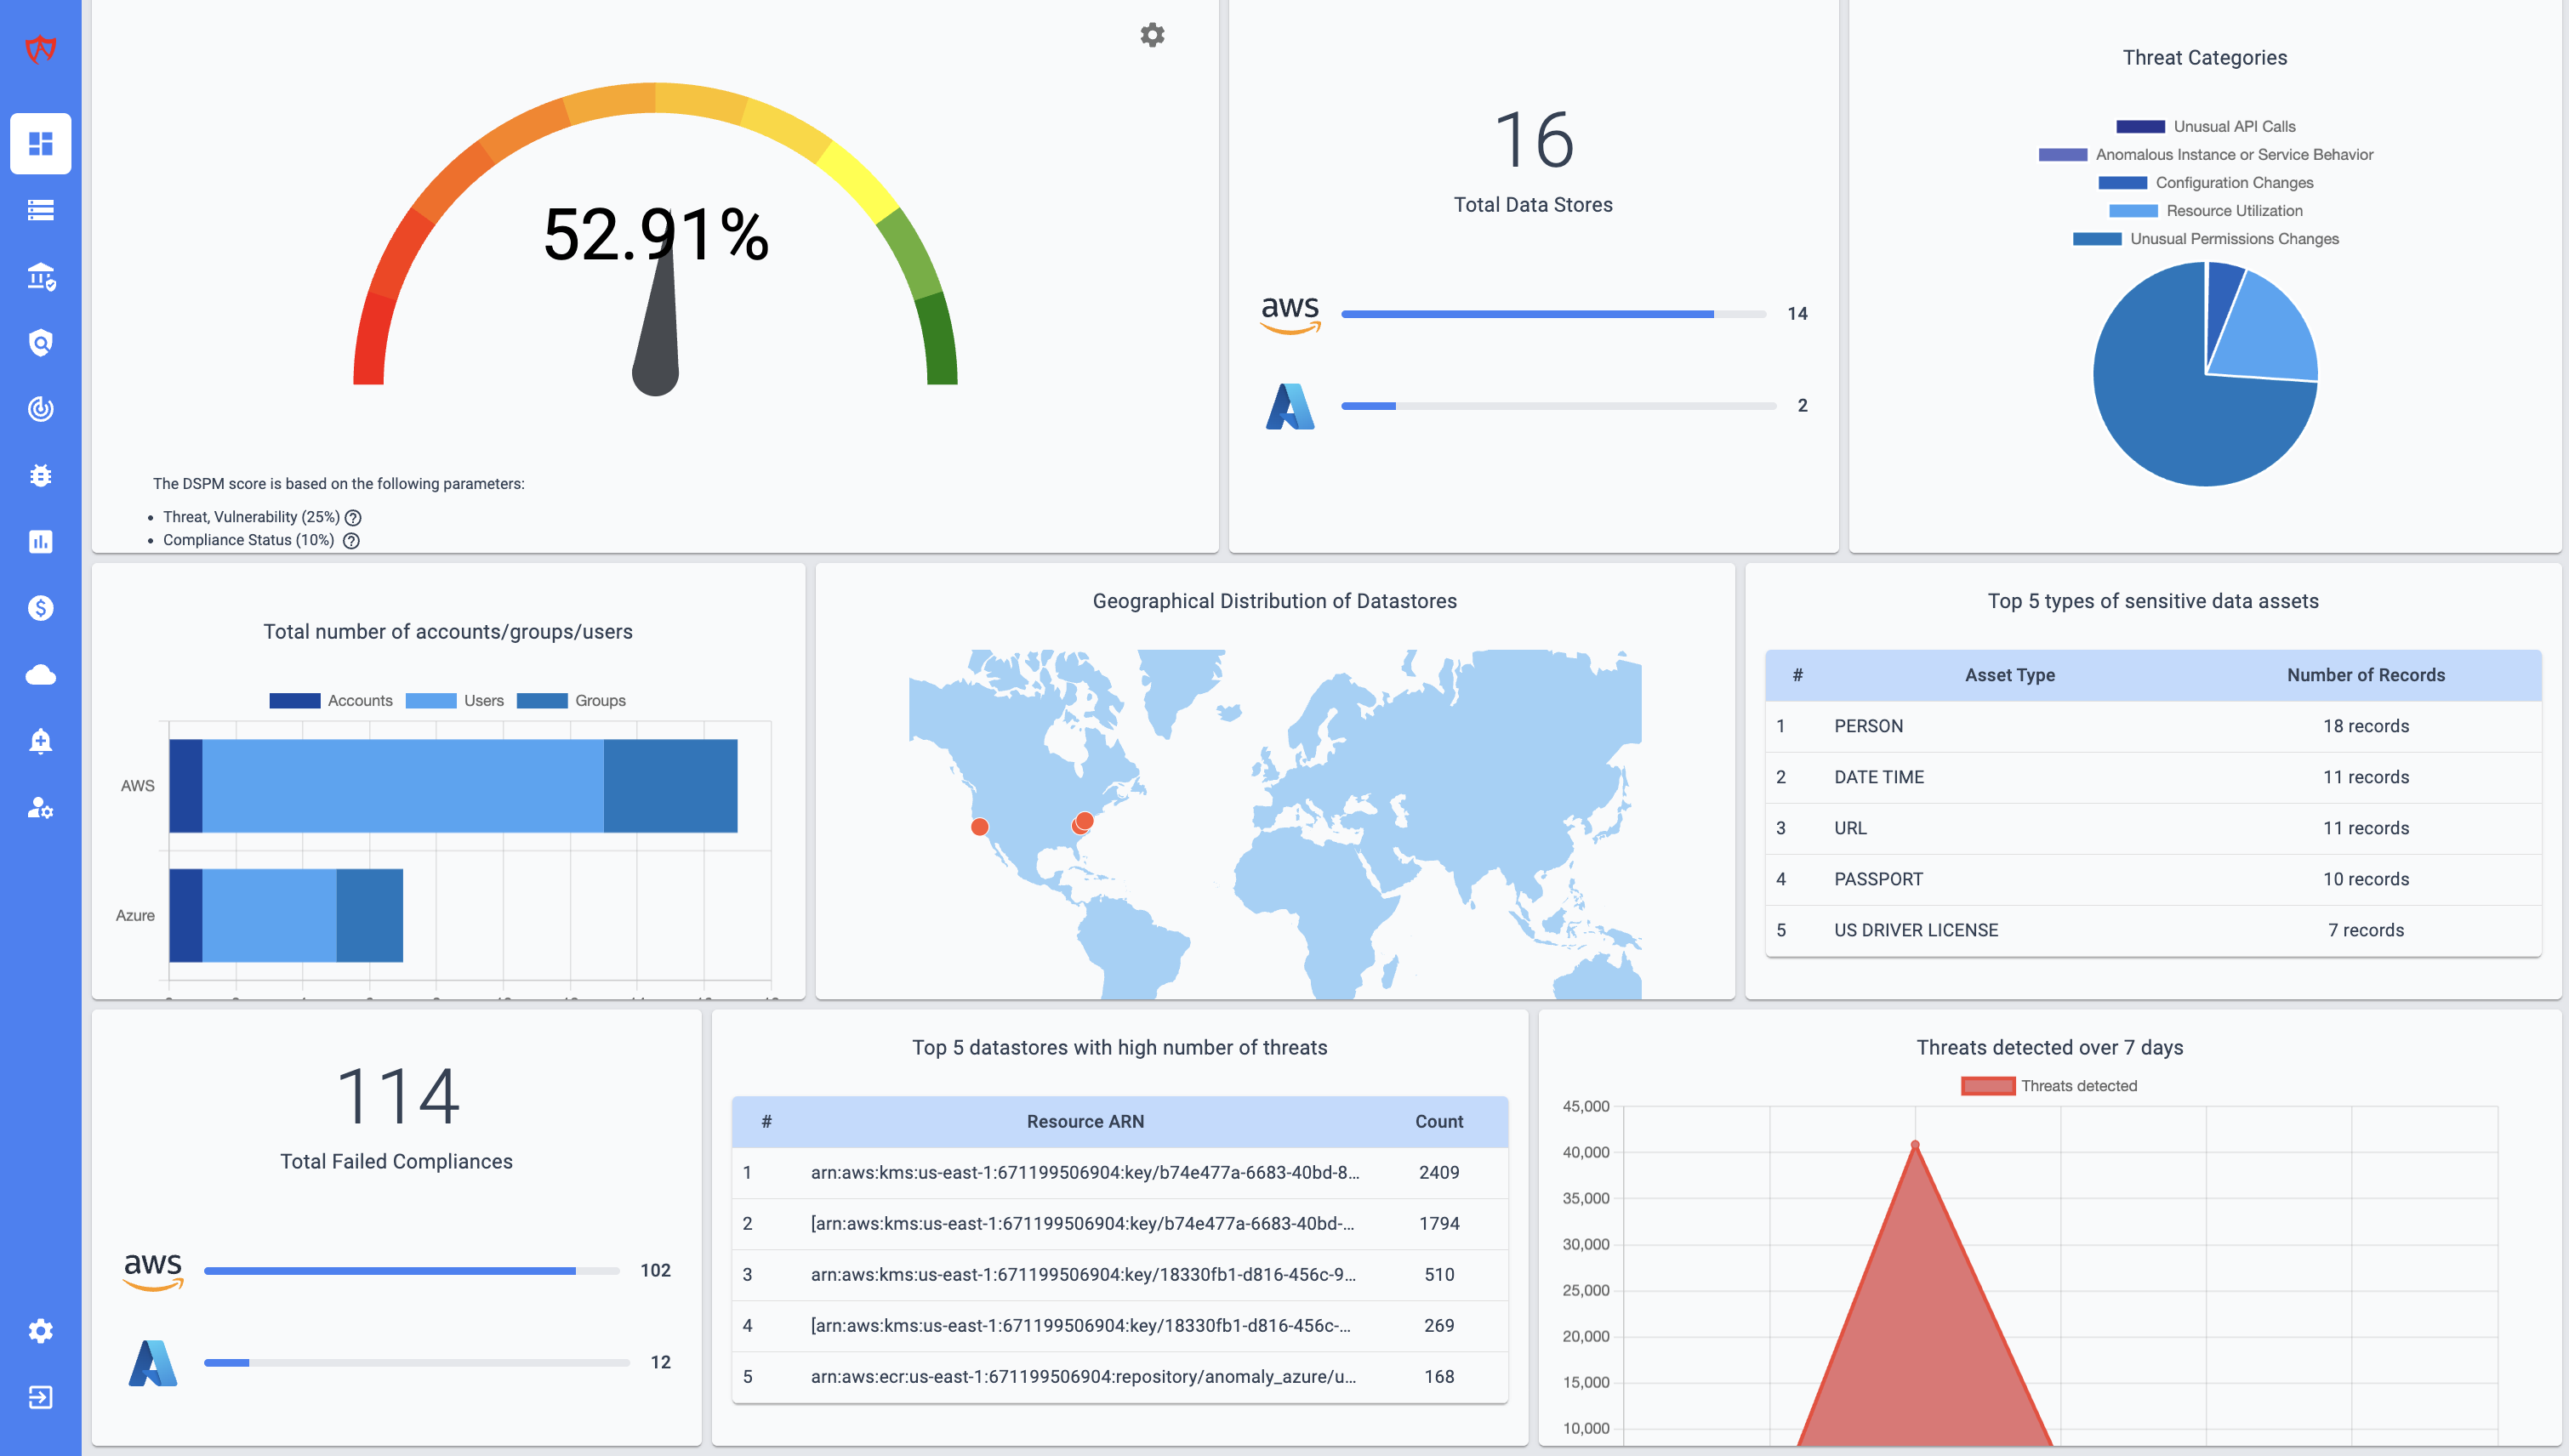Click help icon next to Threat, Vulnerability
This screenshot has height=1456, width=2569.
tap(353, 518)
